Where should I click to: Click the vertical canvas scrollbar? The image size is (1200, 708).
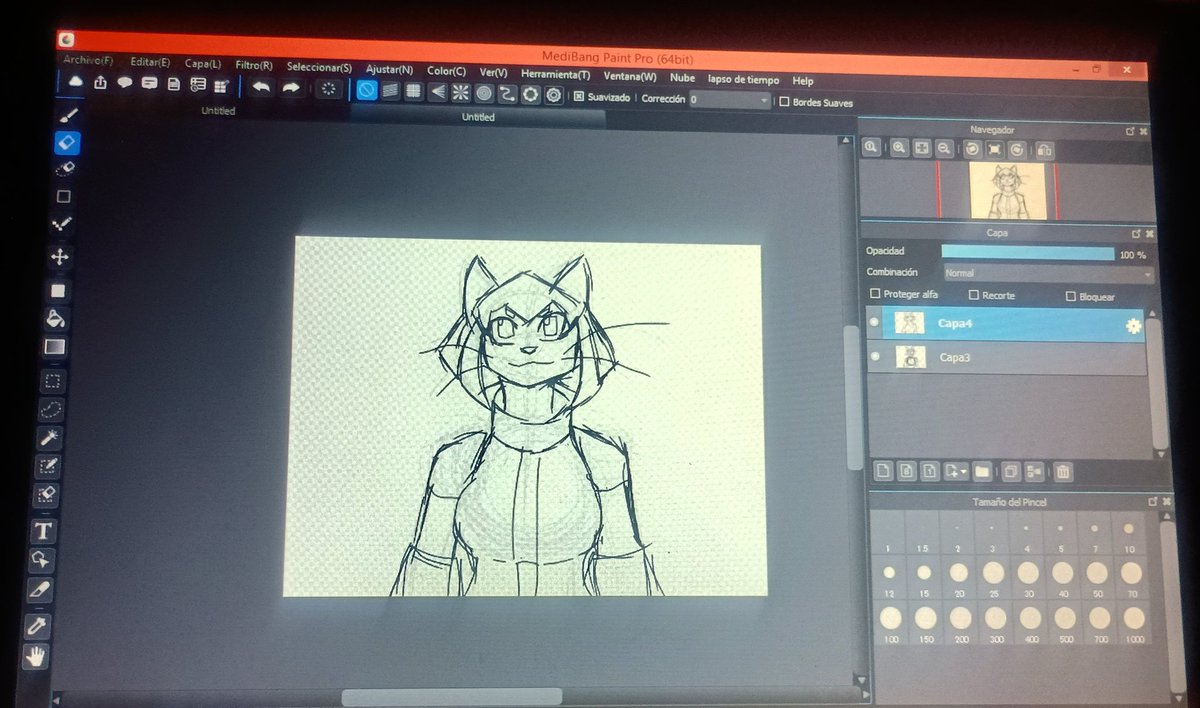click(855, 397)
